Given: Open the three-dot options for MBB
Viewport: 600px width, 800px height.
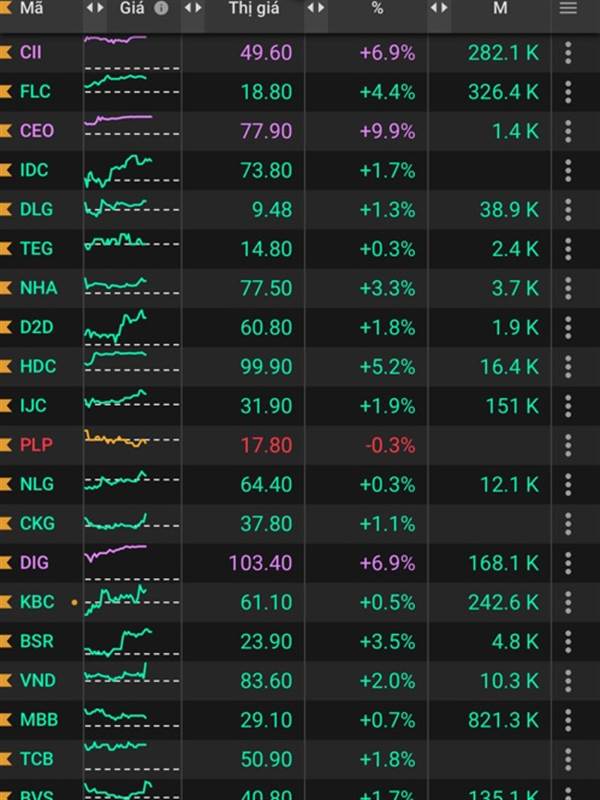Looking at the screenshot, I should [568, 720].
